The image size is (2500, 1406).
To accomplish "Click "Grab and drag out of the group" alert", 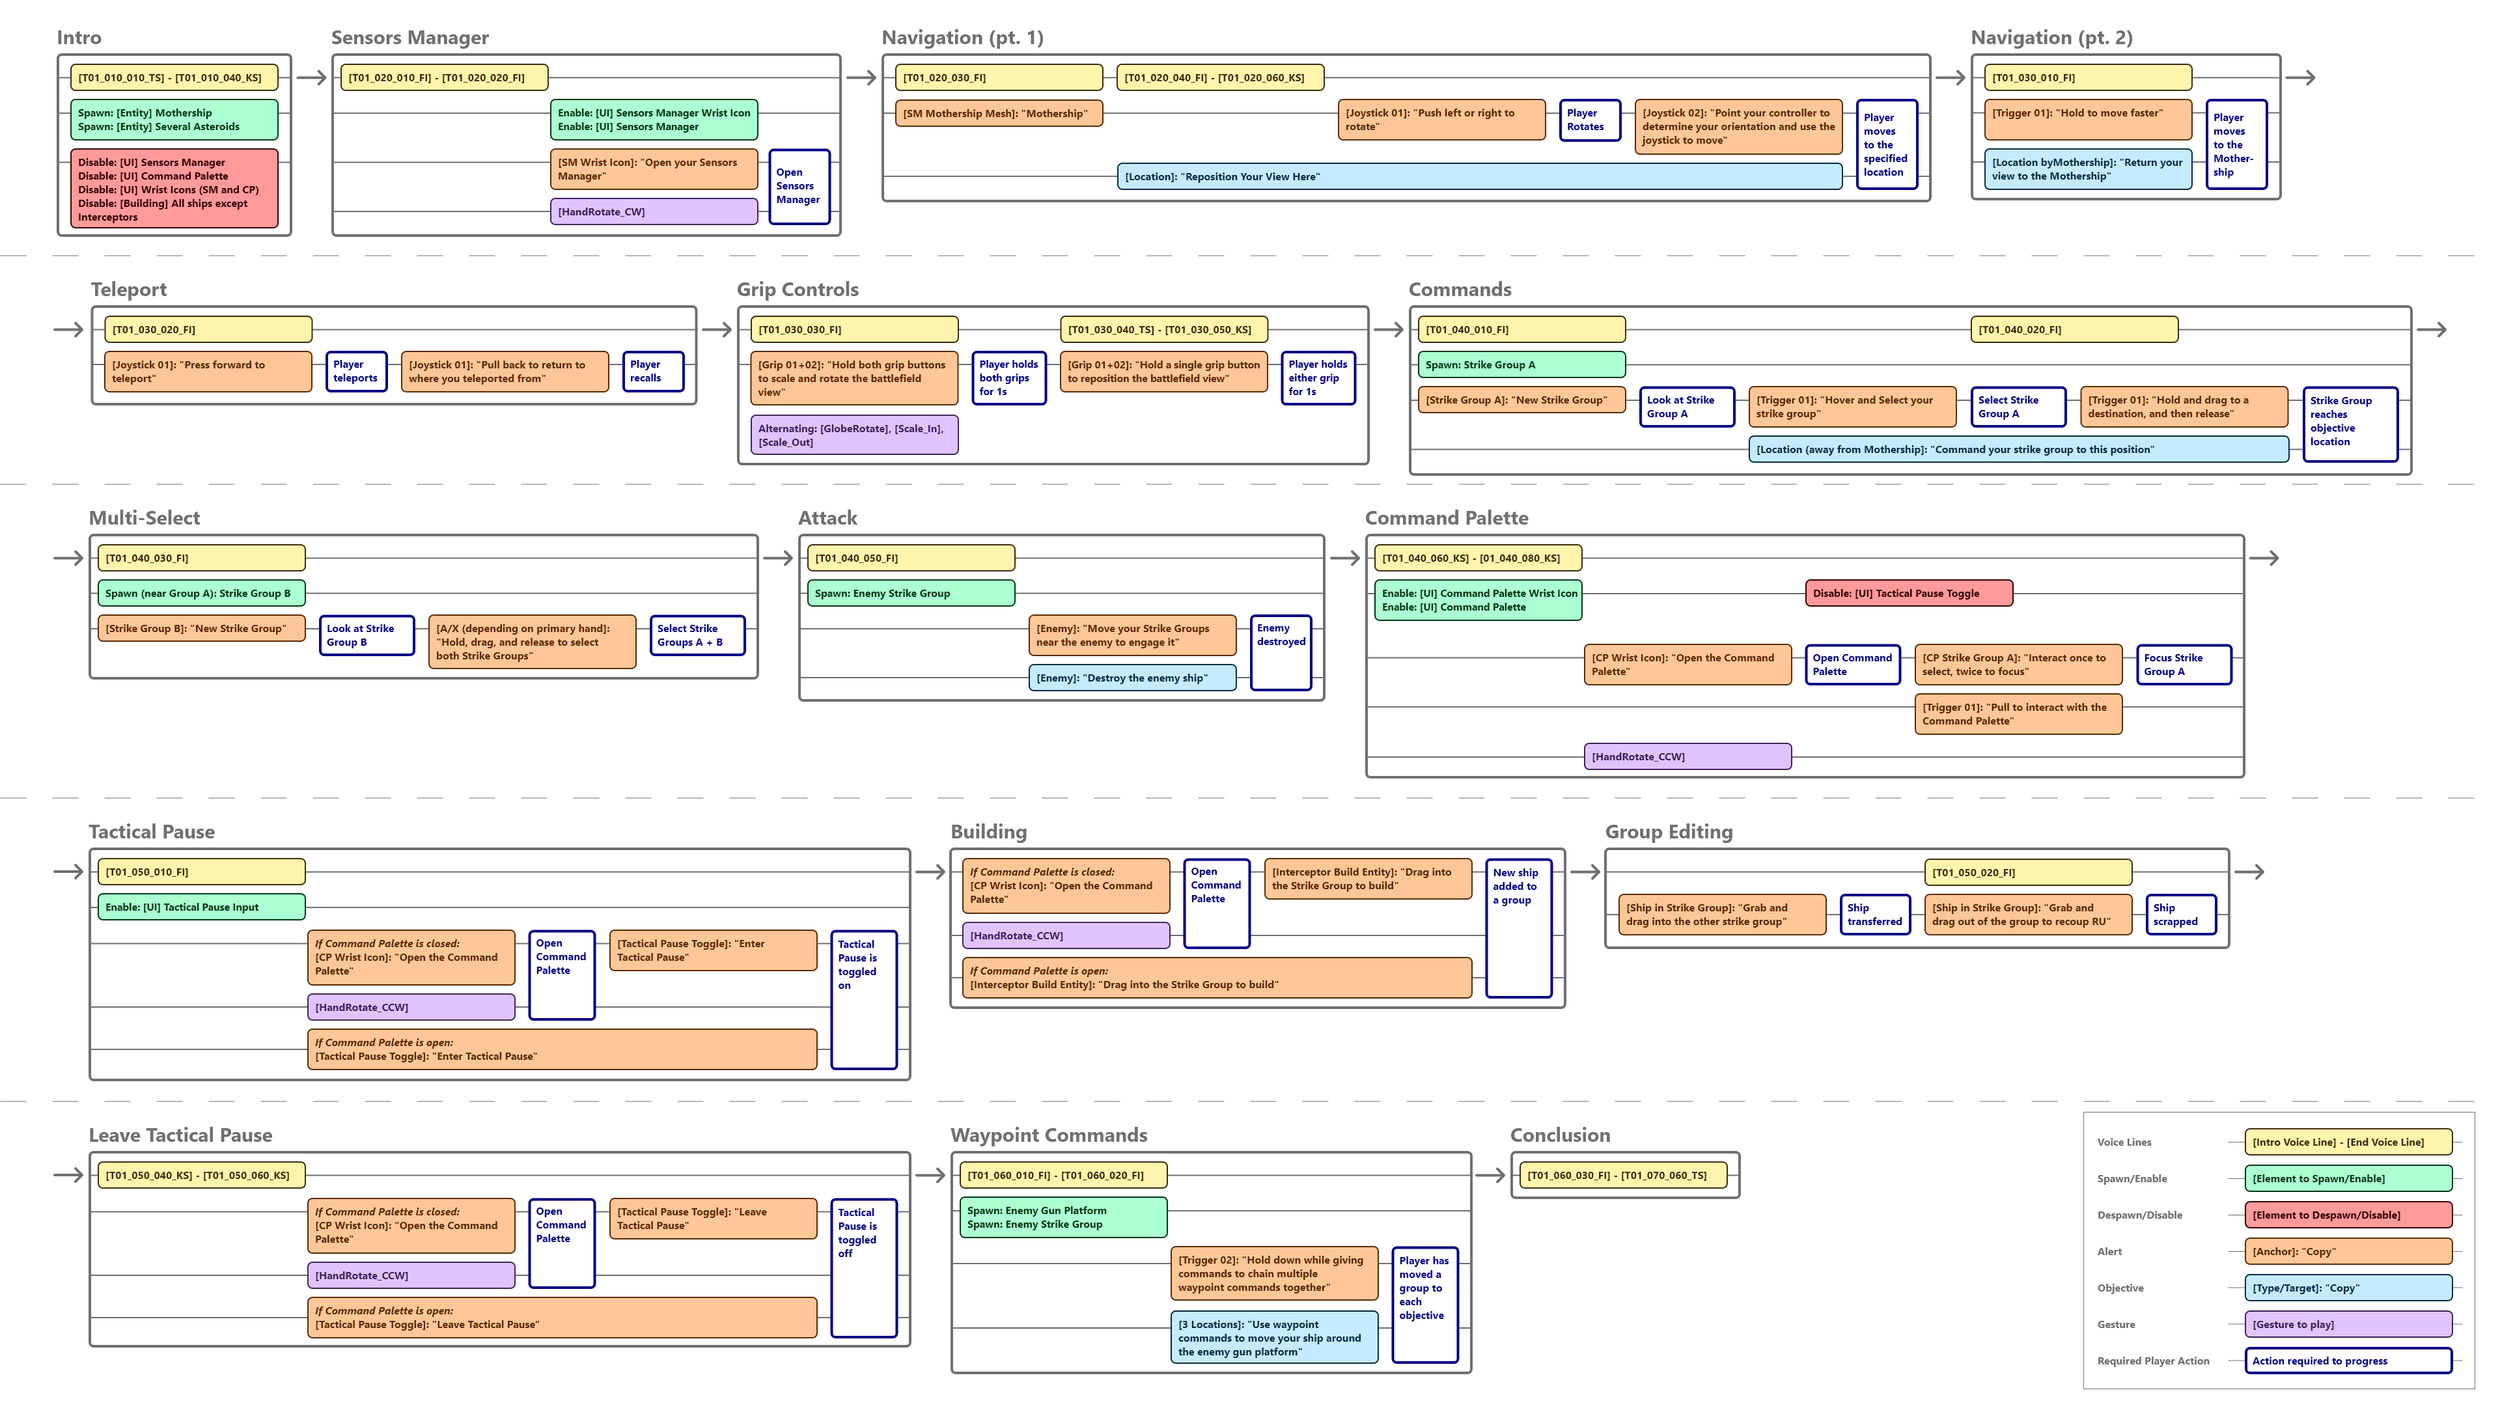I will click(2028, 915).
